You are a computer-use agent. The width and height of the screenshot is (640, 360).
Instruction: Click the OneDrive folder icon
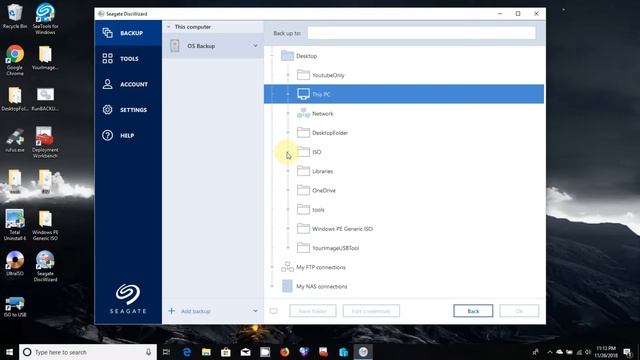303,190
